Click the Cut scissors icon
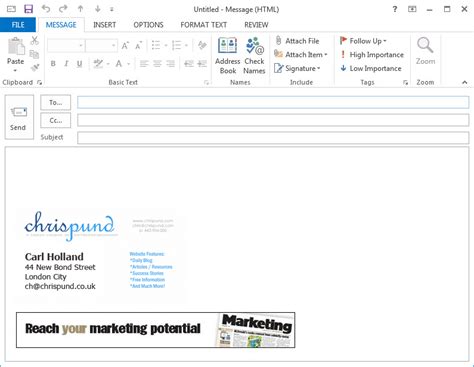 [34, 41]
